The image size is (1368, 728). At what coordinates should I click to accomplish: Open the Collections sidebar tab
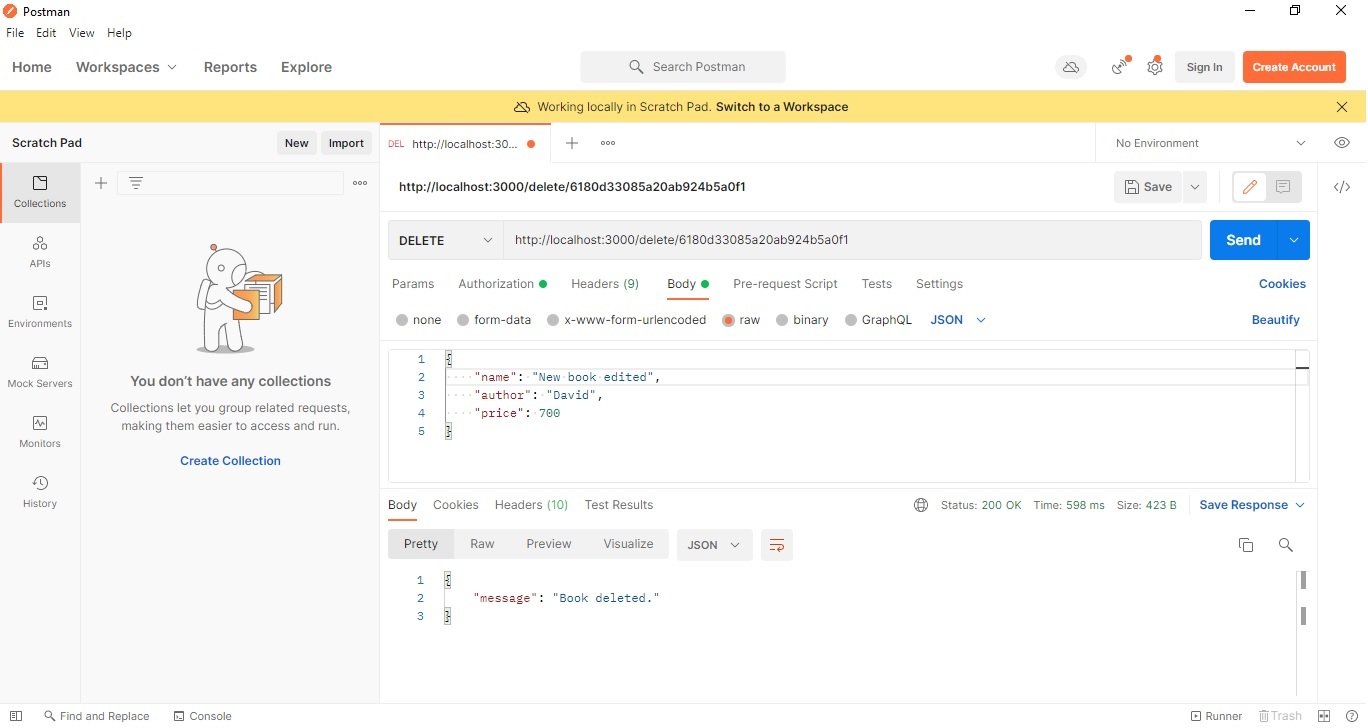pyautogui.click(x=40, y=192)
